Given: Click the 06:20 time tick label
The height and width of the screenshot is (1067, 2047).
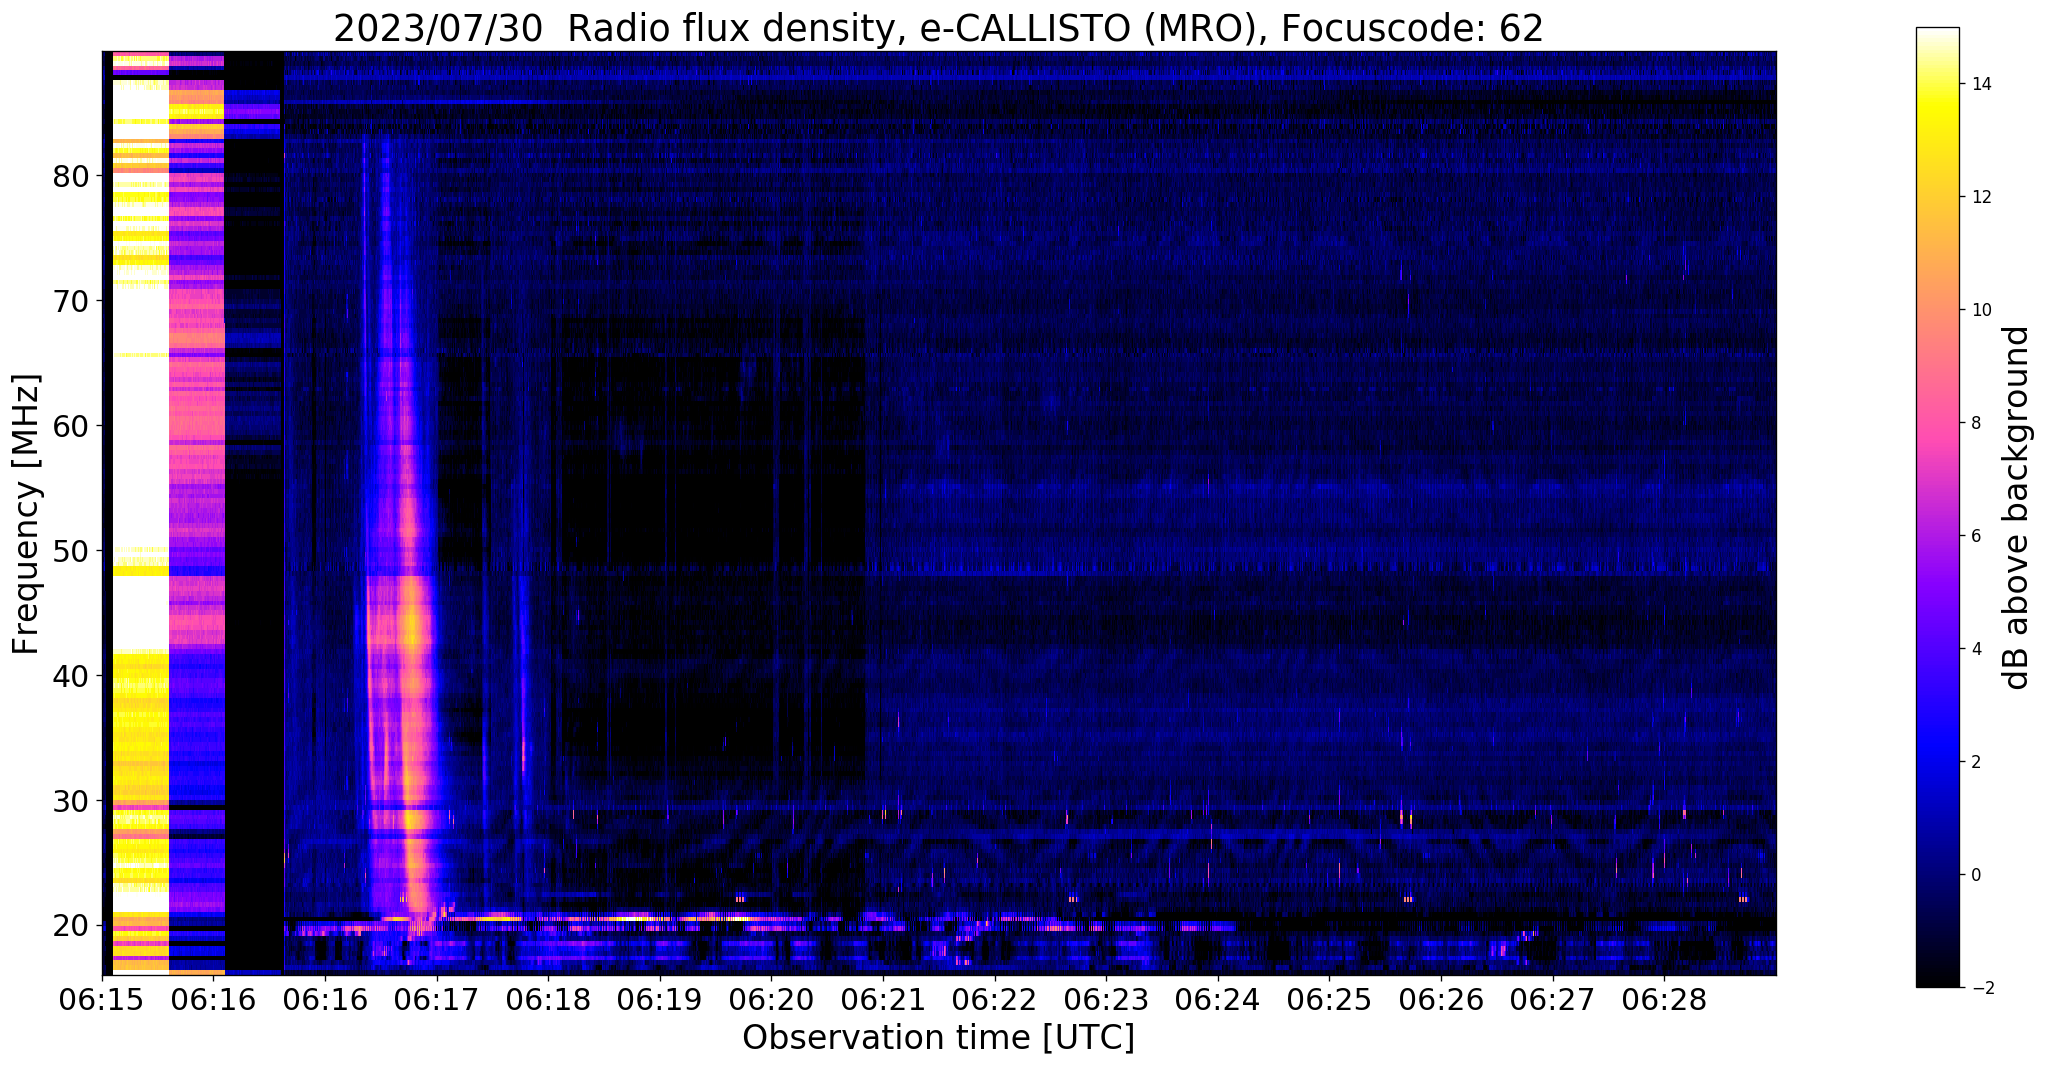Looking at the screenshot, I should coord(772,998).
